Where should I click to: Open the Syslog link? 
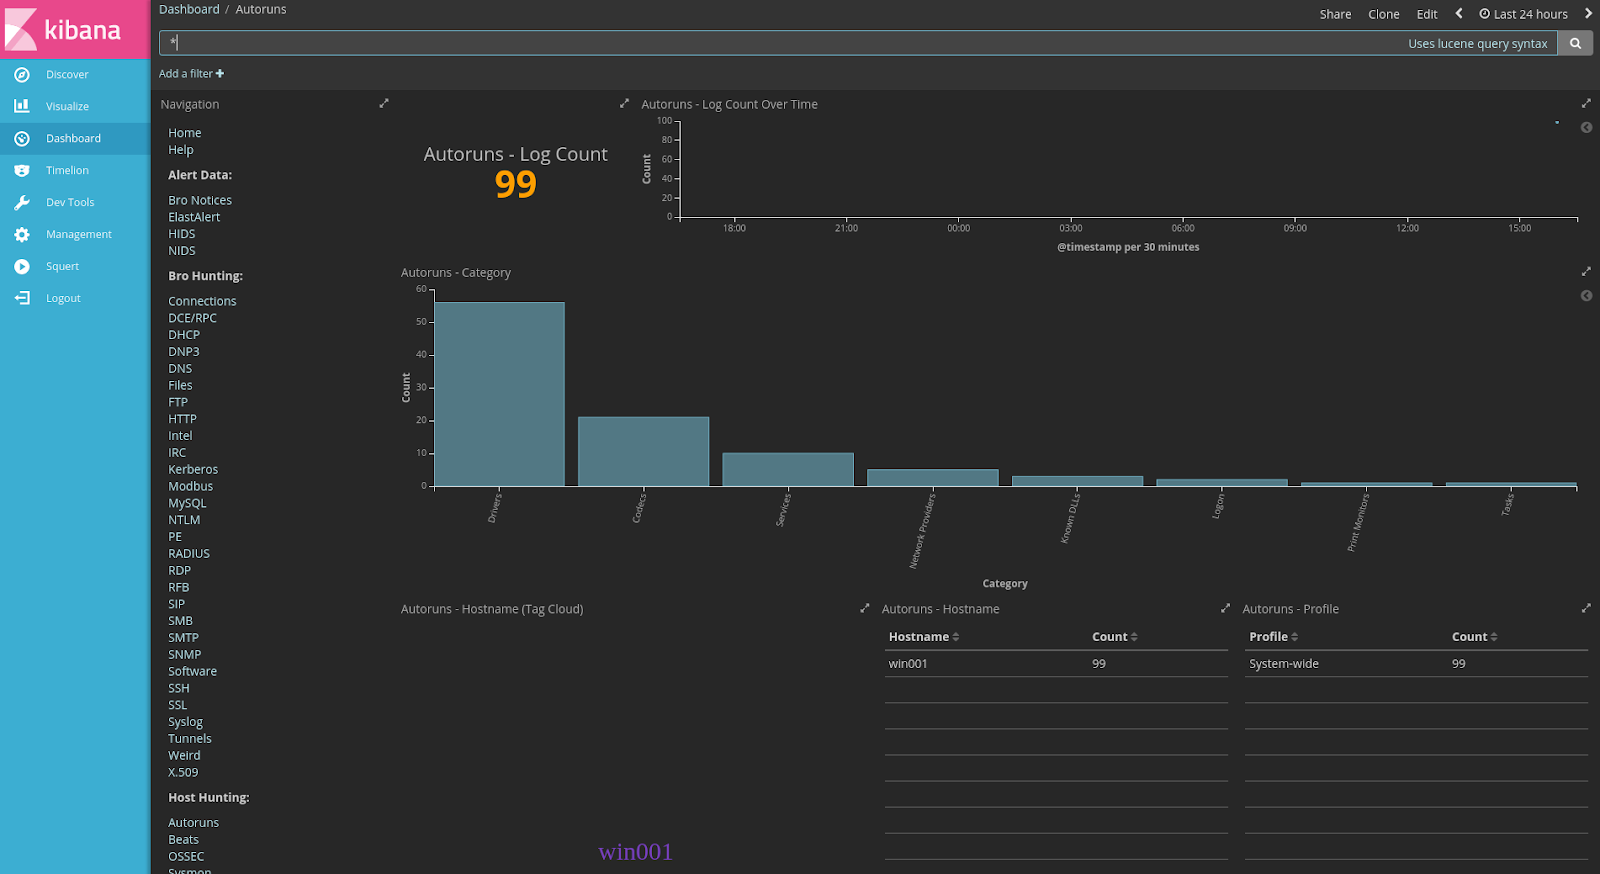[x=185, y=722]
